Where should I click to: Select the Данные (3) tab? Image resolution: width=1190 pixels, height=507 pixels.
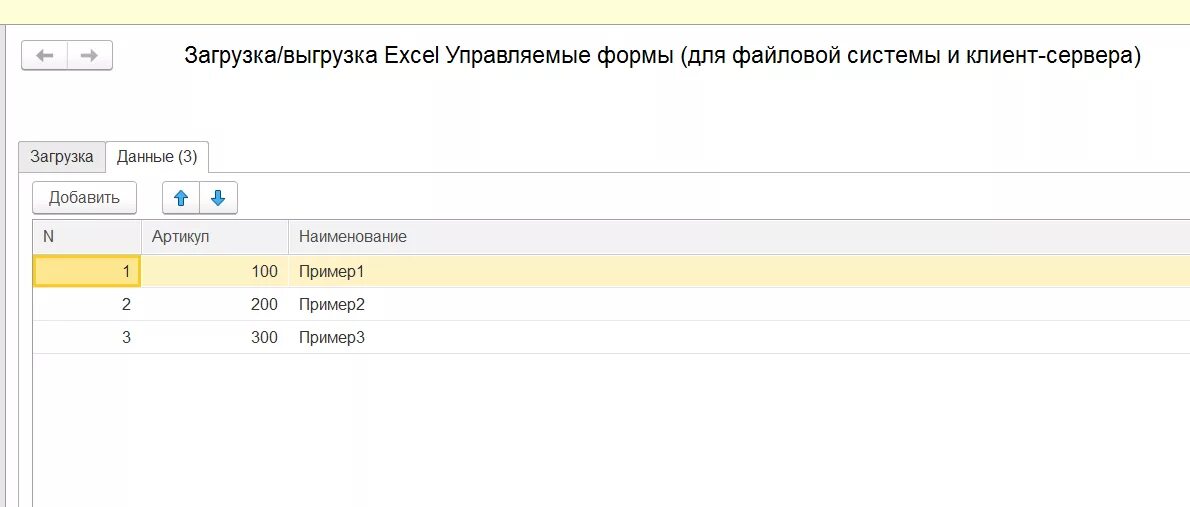pos(156,157)
